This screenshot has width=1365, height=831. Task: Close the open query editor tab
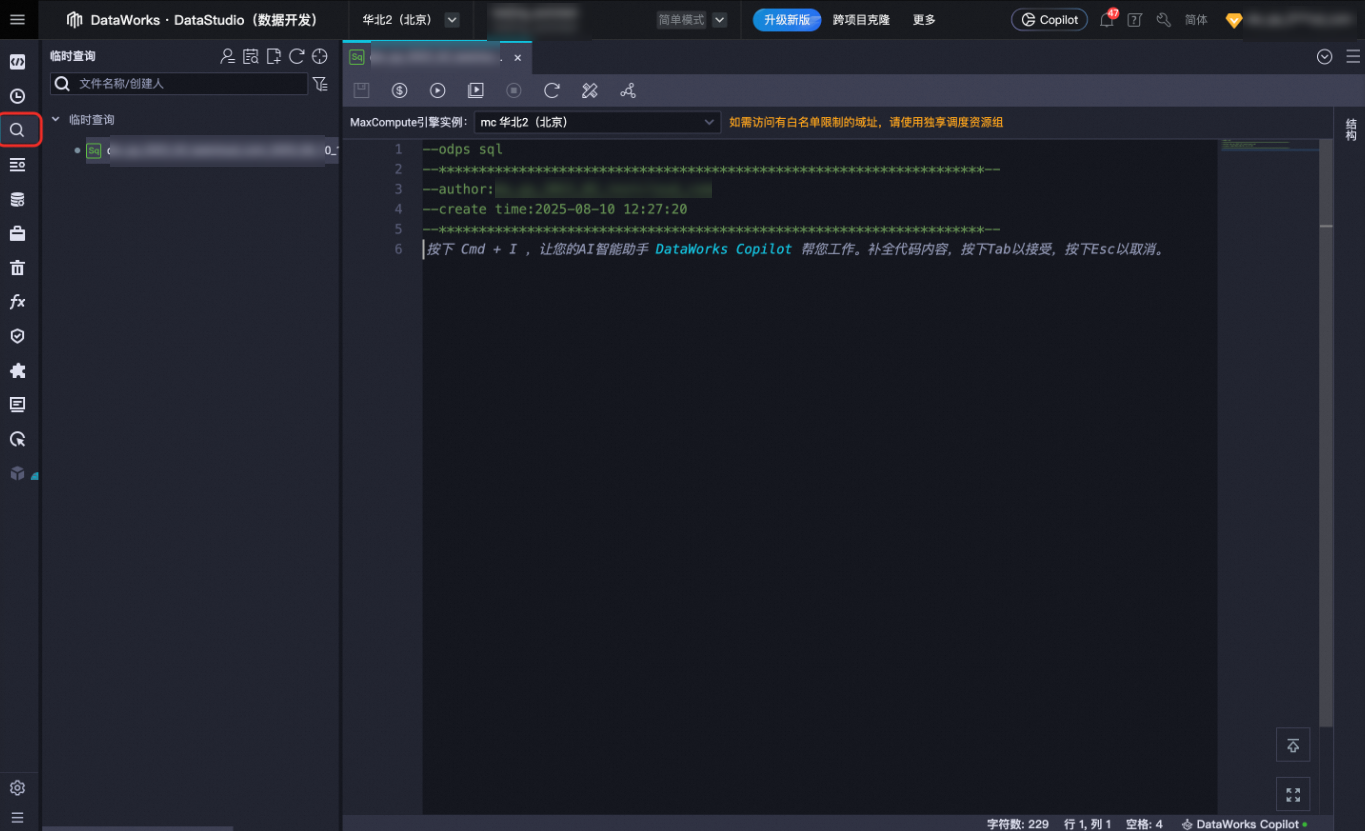[518, 58]
